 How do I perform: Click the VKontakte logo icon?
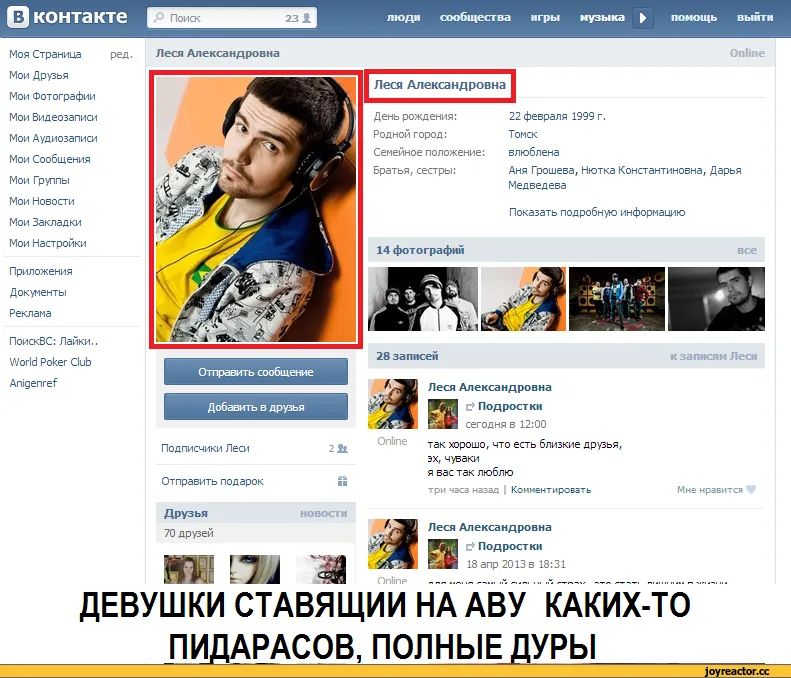tap(18, 17)
